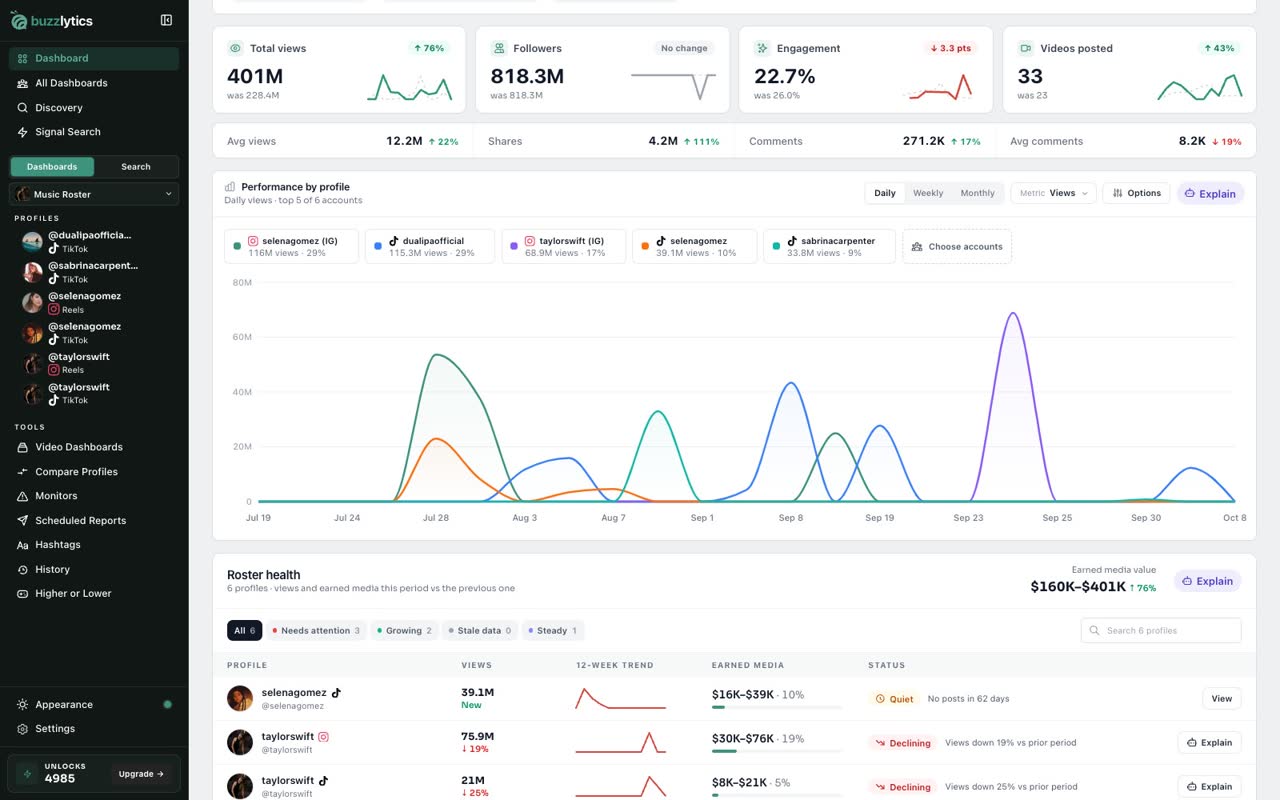This screenshot has width=1280, height=800.
Task: Open Hashtags tool
Action: point(94,545)
